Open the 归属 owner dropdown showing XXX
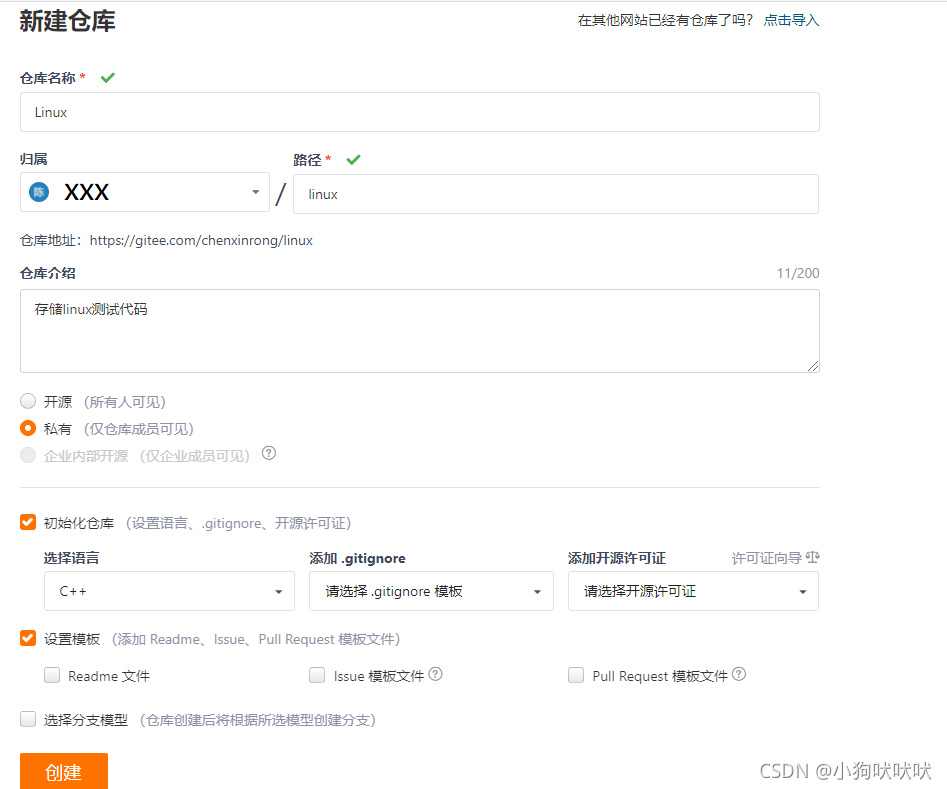 pos(145,192)
